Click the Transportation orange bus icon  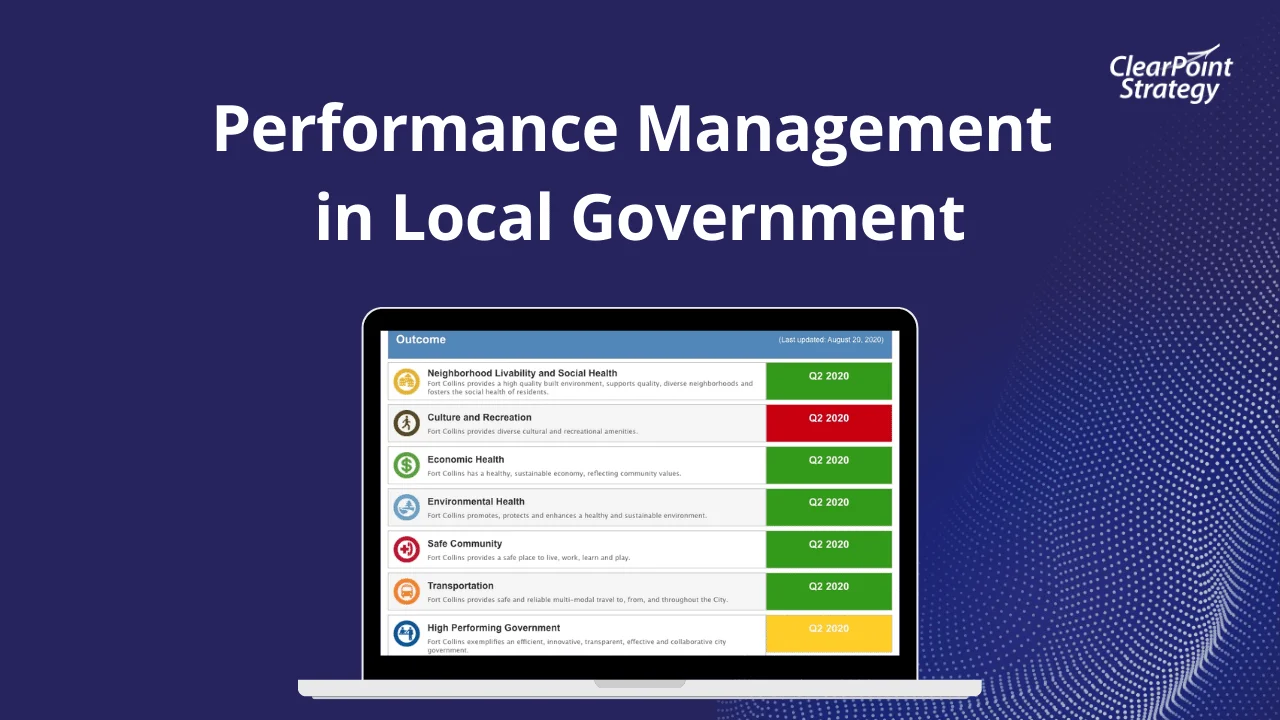tap(406, 591)
